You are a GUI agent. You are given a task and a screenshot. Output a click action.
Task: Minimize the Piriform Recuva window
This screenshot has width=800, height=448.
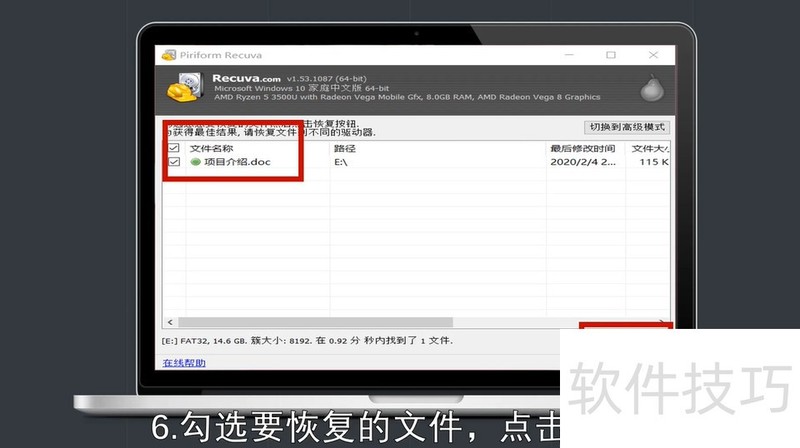pyautogui.click(x=569, y=55)
